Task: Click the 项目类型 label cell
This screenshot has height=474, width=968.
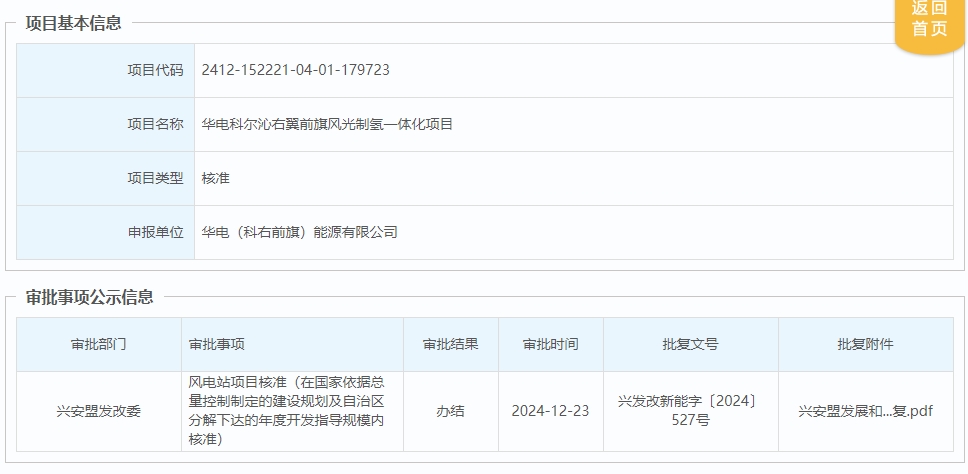Action: pos(106,179)
